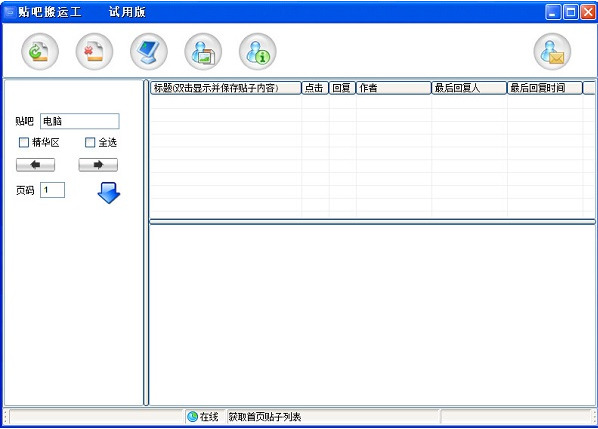Image resolution: width=598 pixels, height=429 pixels.
Task: Sort by the 作者 column header
Action: pyautogui.click(x=394, y=88)
